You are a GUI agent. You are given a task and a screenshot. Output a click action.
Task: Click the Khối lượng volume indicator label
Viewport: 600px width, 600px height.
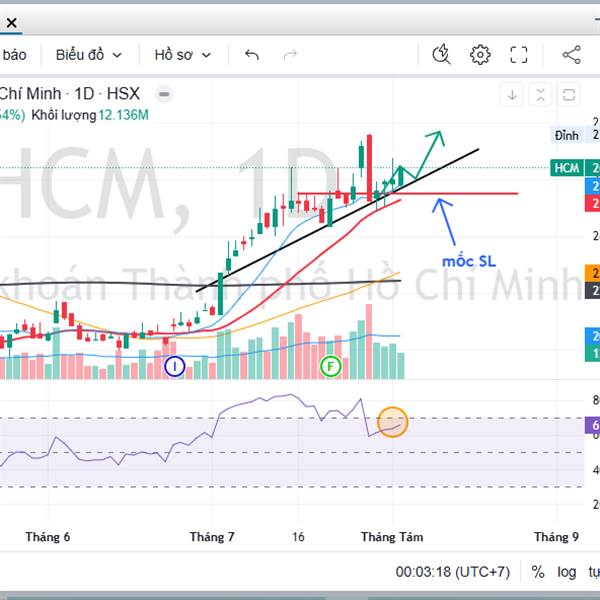point(64,115)
